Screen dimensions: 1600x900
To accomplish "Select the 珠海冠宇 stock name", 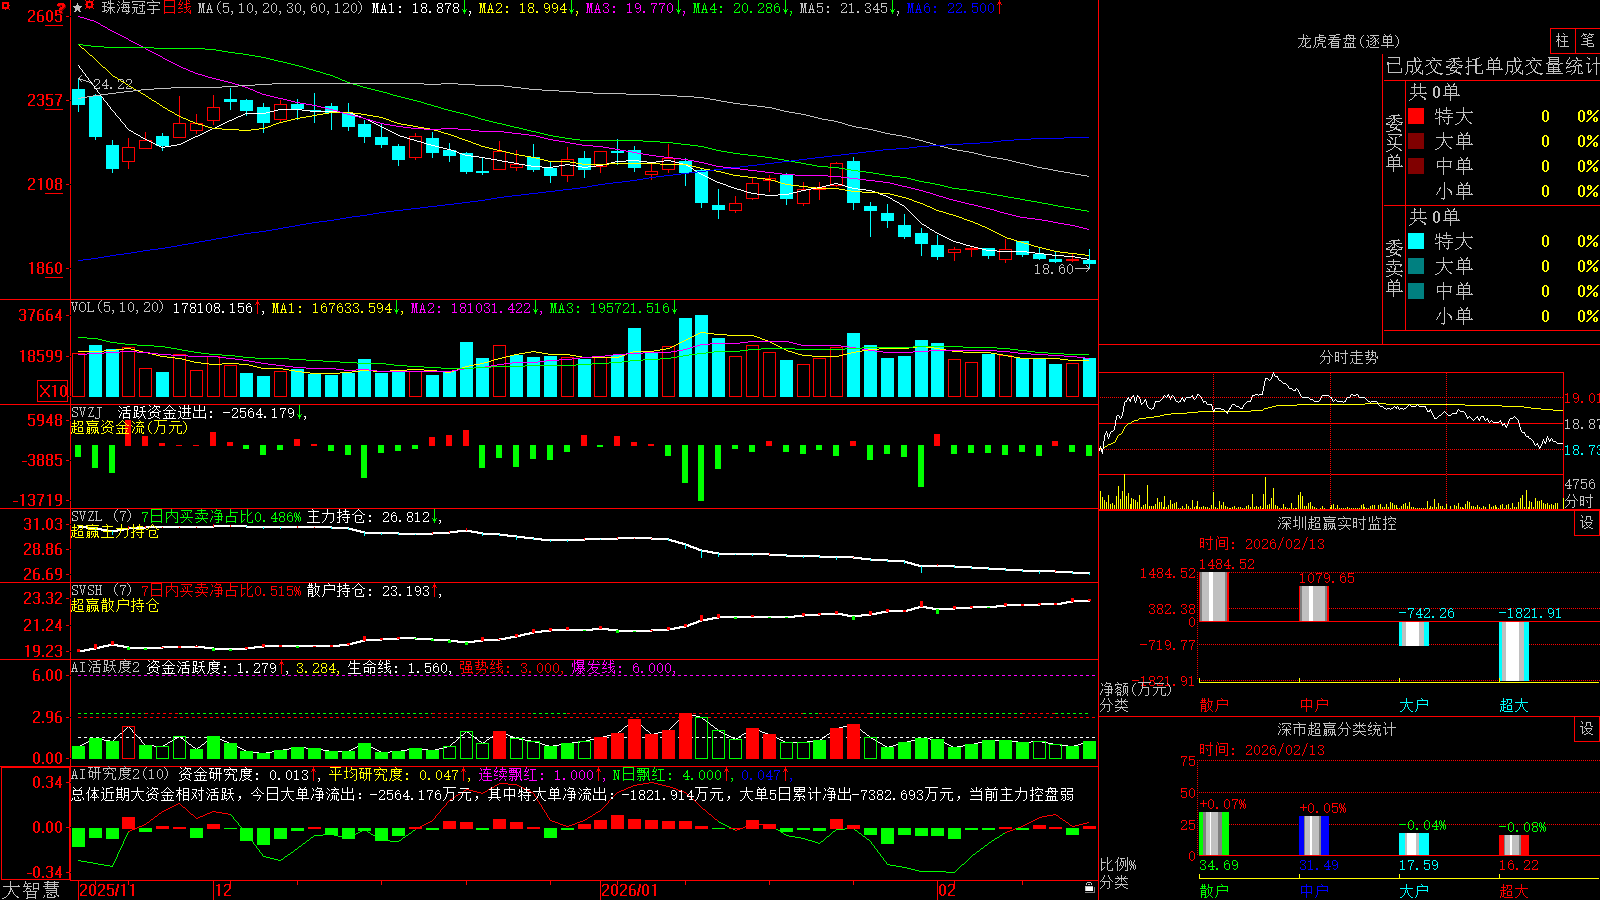I will (x=131, y=8).
